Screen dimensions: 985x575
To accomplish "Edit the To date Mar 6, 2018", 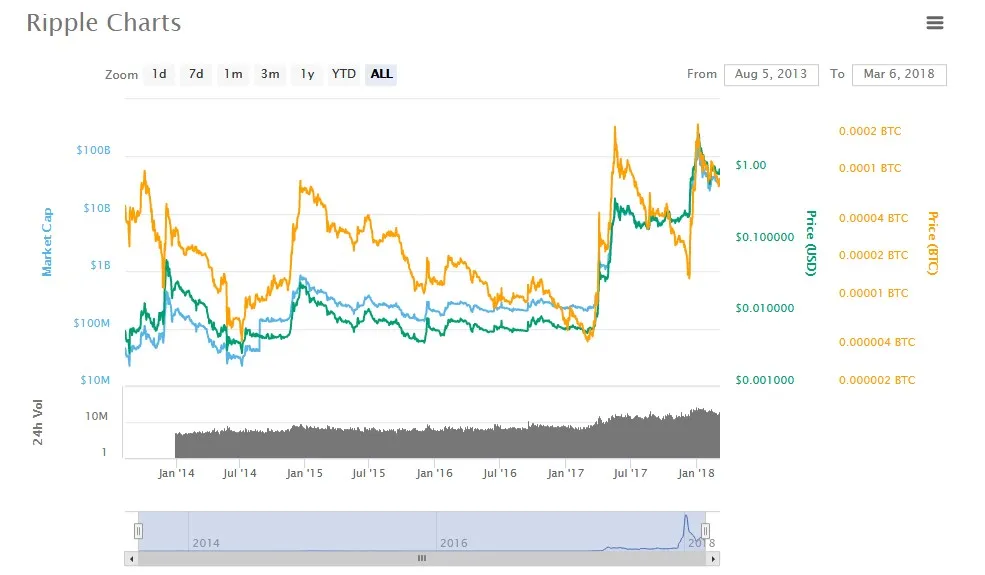I will point(899,74).
